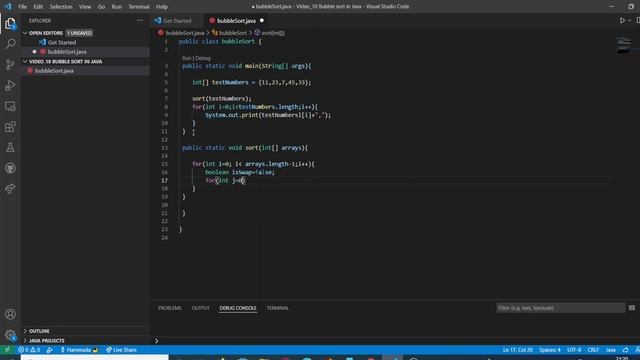The image size is (640, 360).
Task: Select the Java language mode indicator
Action: [610, 350]
